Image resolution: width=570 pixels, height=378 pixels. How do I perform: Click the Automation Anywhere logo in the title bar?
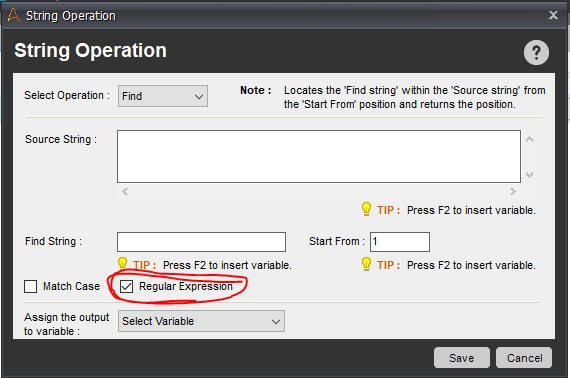14,16
